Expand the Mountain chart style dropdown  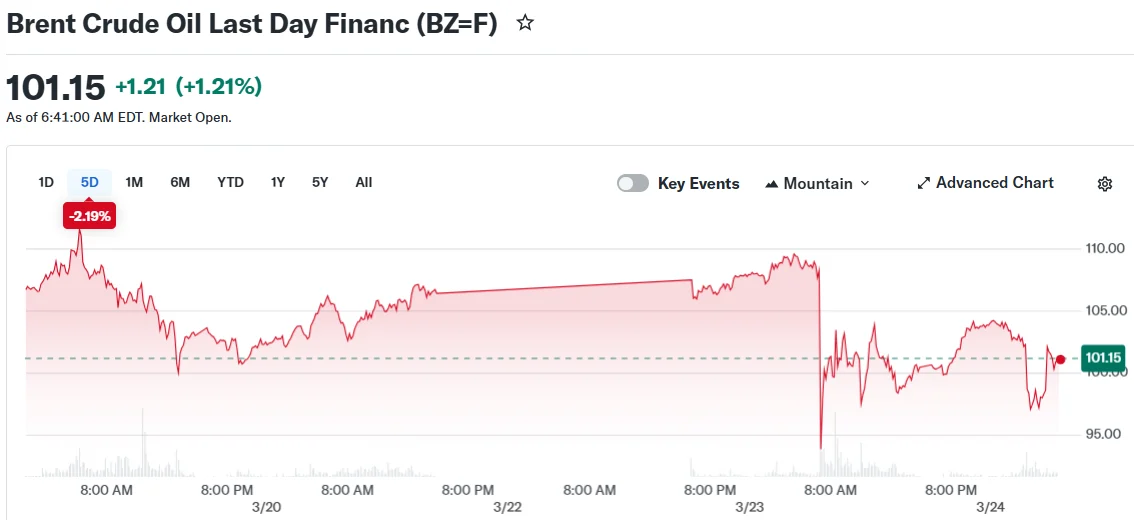coord(864,183)
